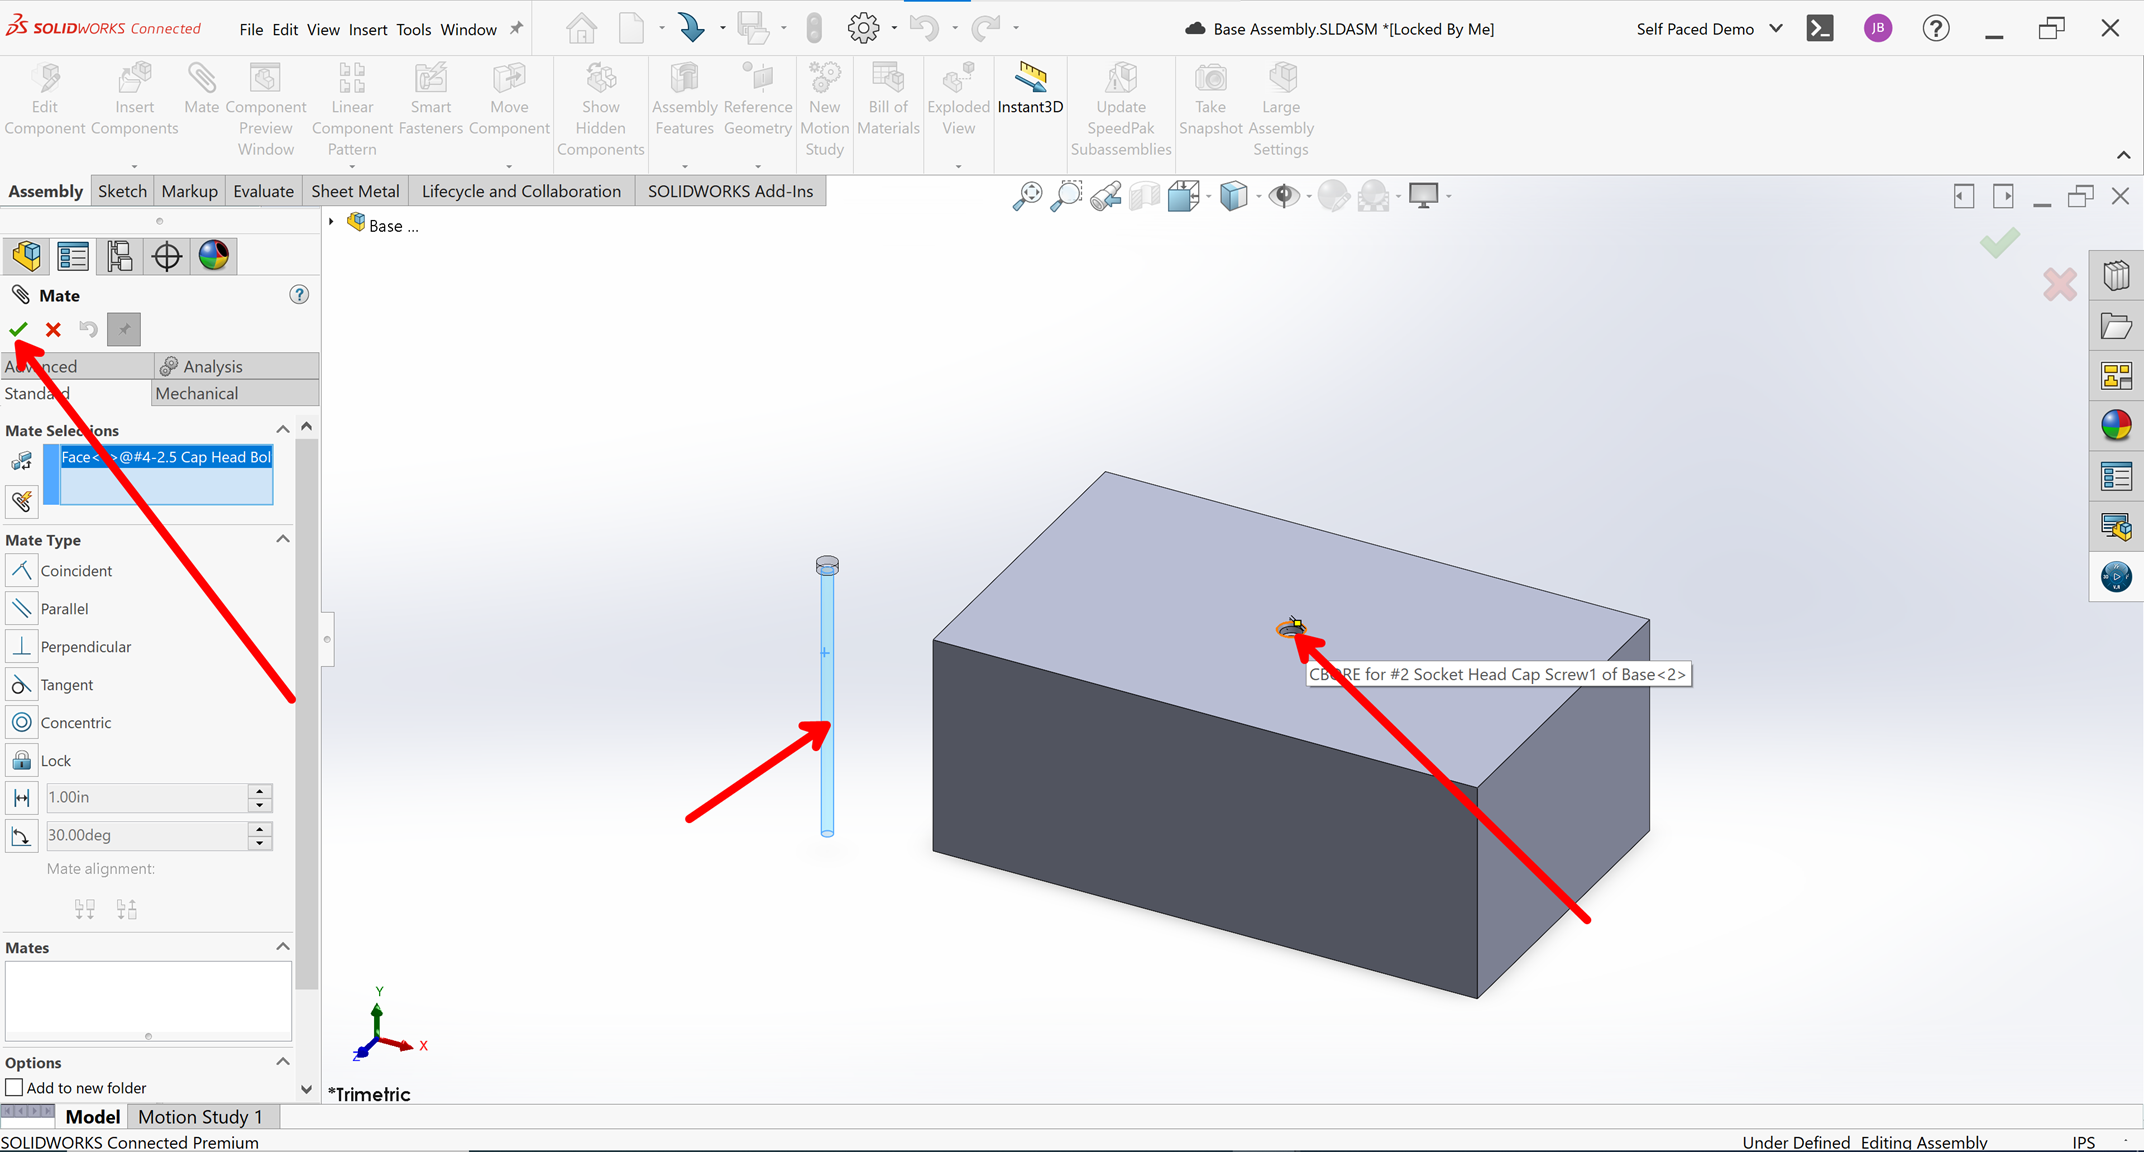Open the Appearances task pane icon
Viewport: 2144px width, 1152px height.
click(x=2116, y=426)
